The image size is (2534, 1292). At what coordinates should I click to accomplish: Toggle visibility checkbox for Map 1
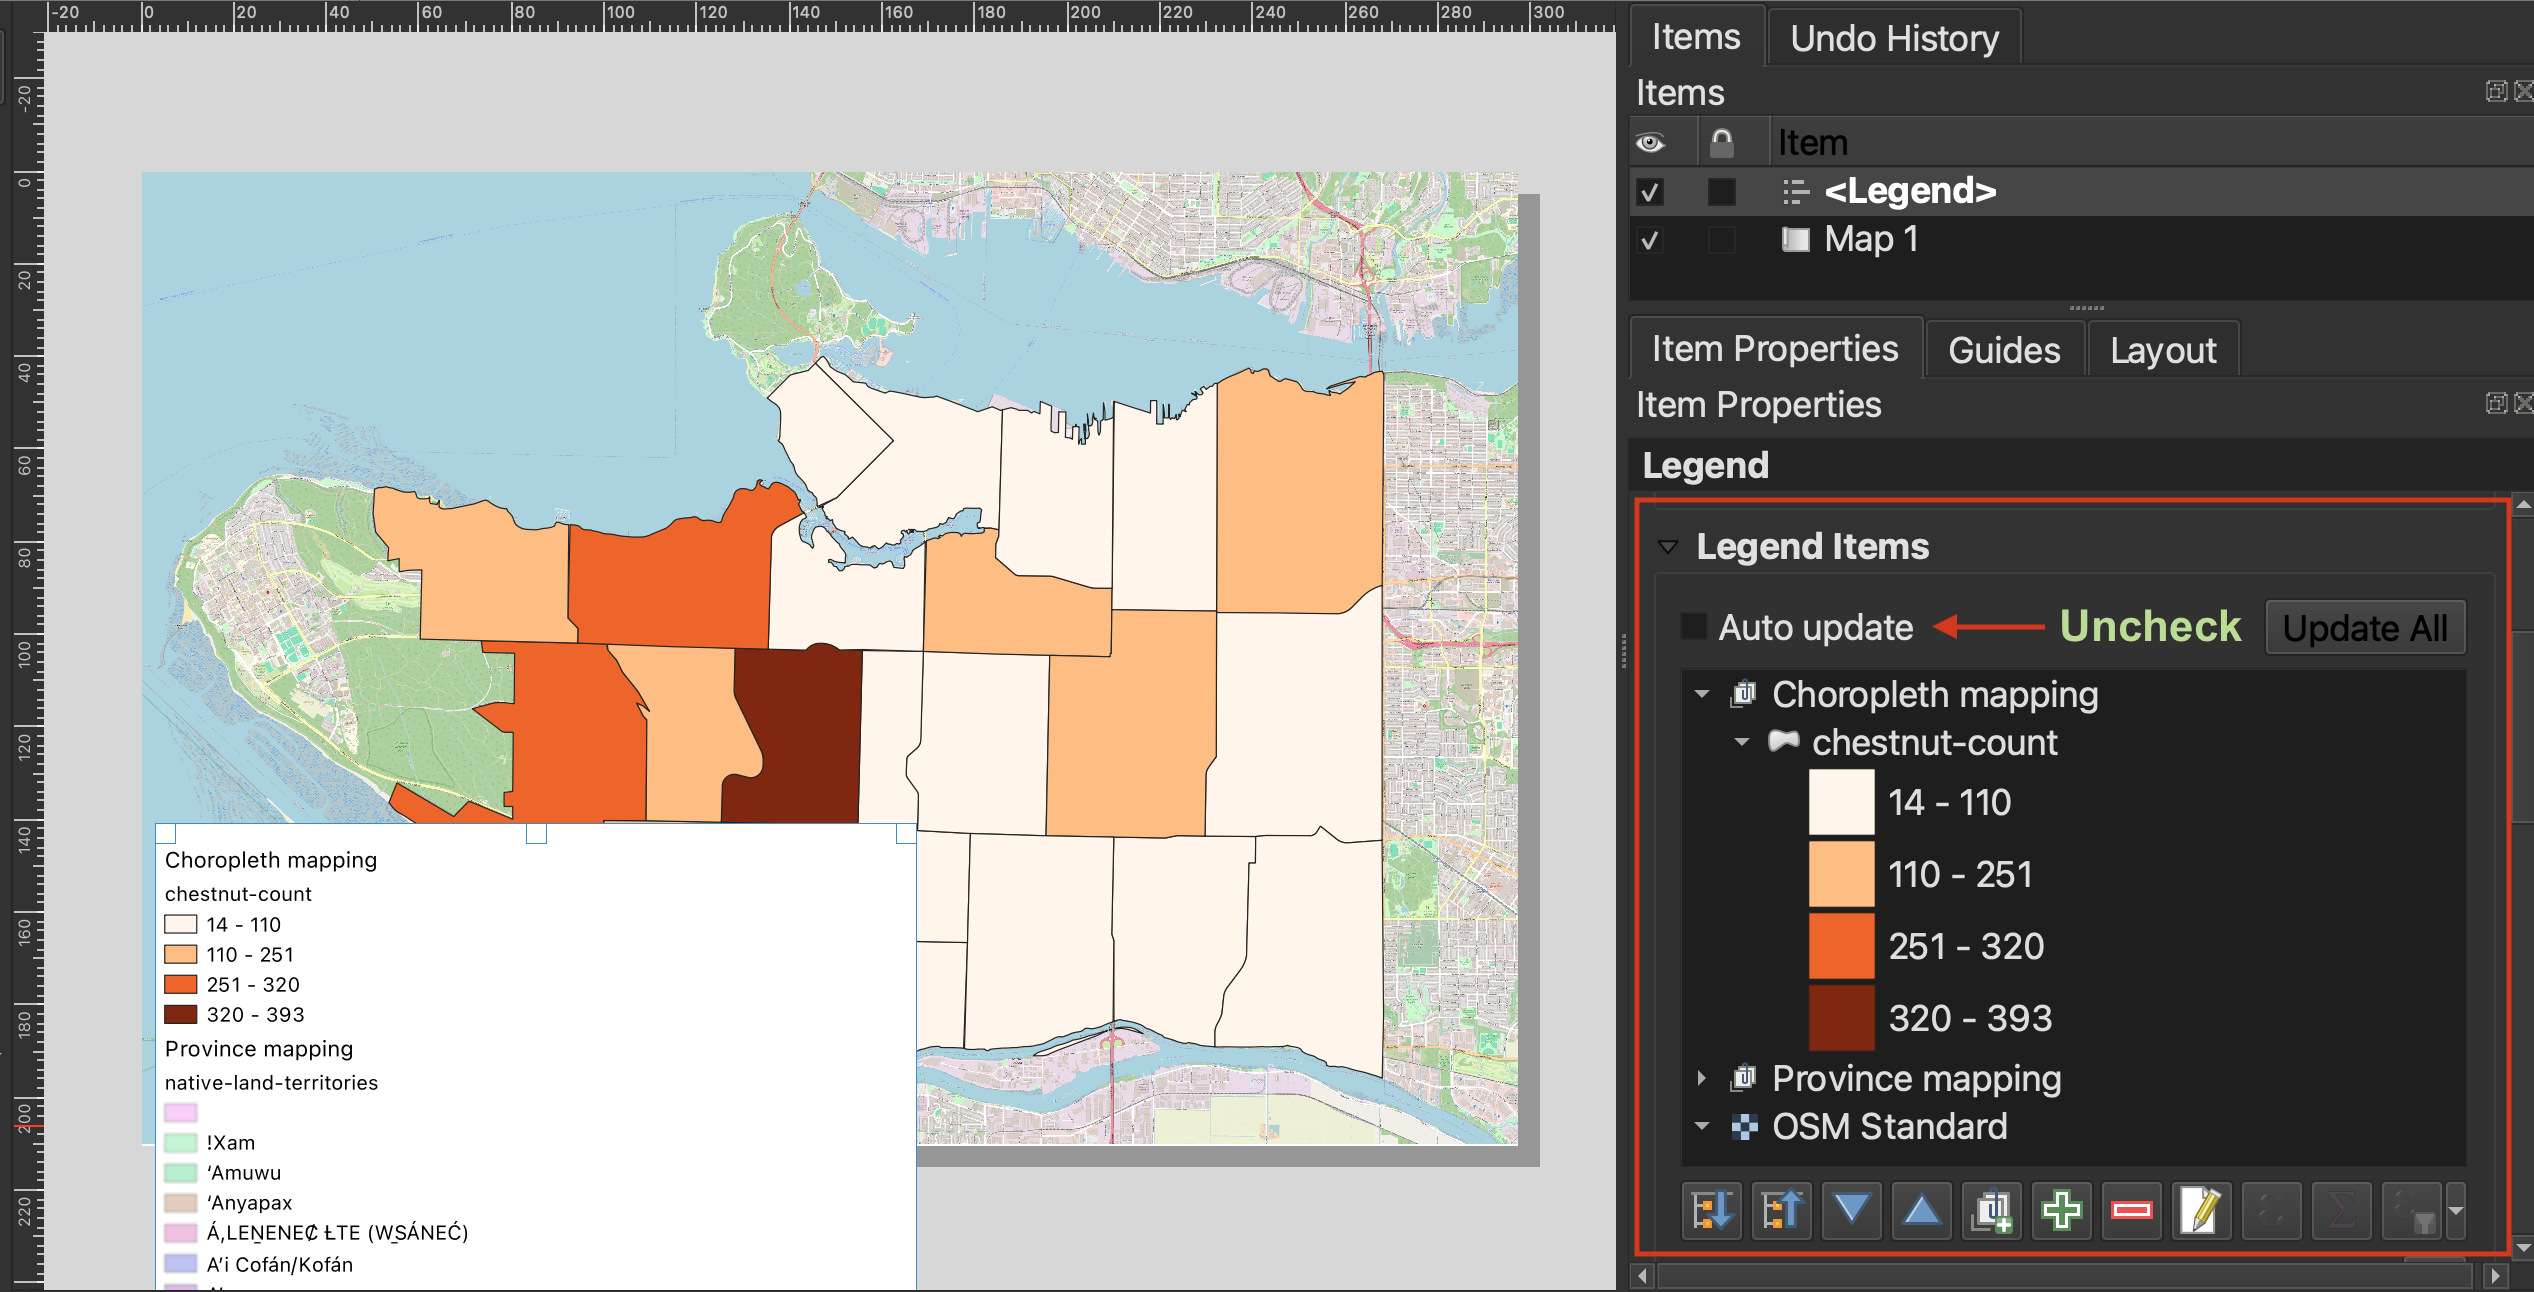click(1650, 240)
